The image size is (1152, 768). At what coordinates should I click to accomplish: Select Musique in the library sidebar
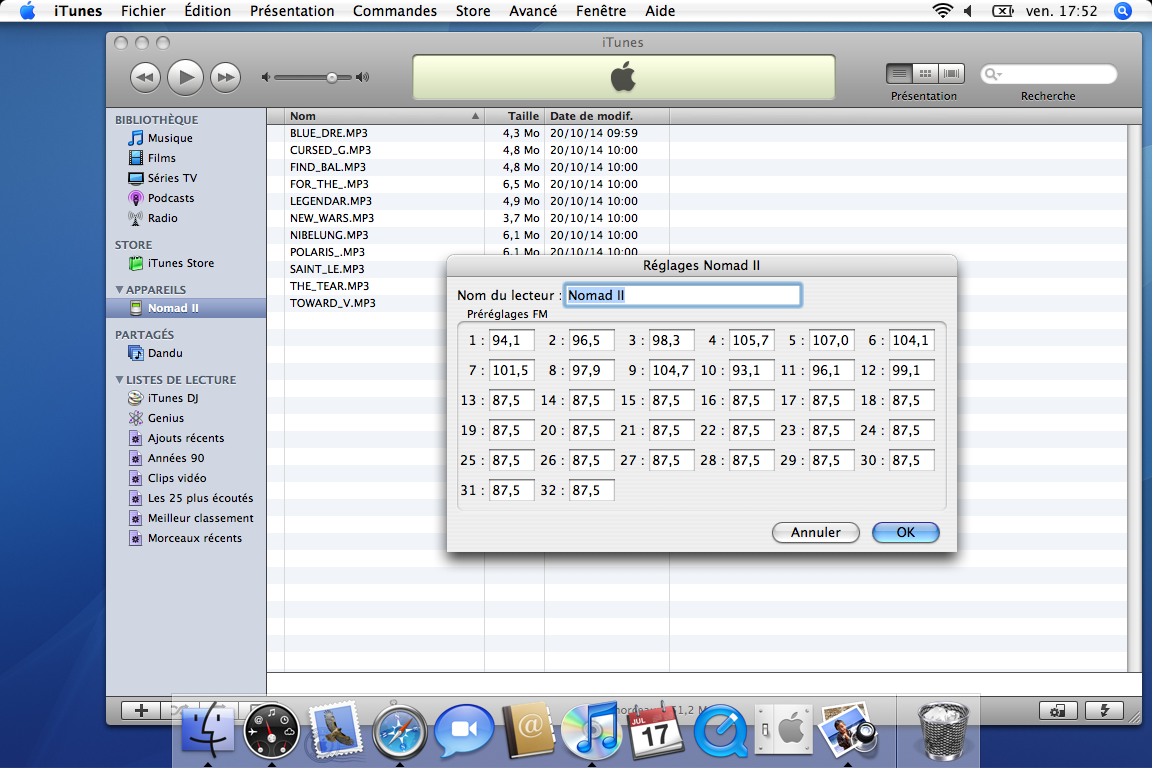click(x=170, y=138)
